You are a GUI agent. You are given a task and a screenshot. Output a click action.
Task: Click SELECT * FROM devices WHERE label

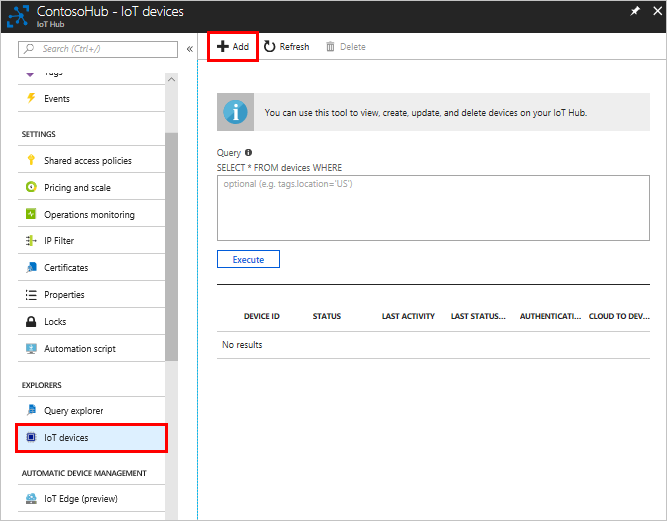tap(279, 168)
